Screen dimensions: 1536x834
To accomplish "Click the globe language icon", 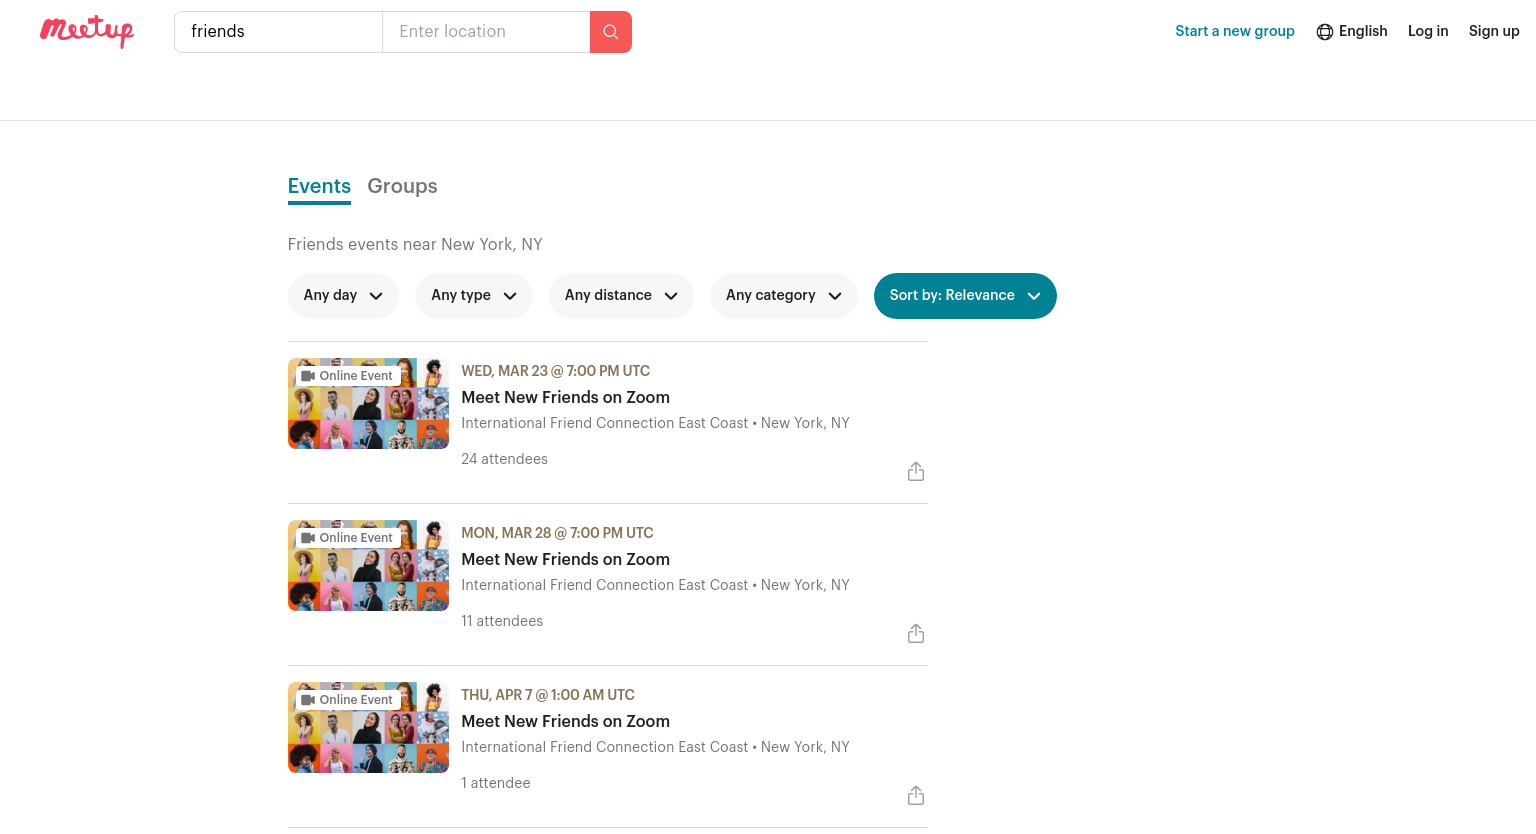I will pos(1325,32).
